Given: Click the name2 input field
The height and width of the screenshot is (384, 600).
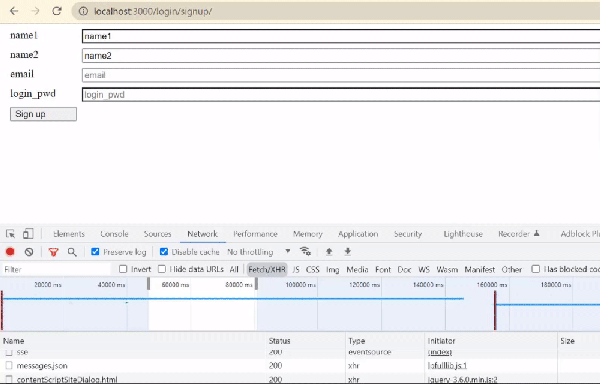Looking at the screenshot, I should coord(341,55).
